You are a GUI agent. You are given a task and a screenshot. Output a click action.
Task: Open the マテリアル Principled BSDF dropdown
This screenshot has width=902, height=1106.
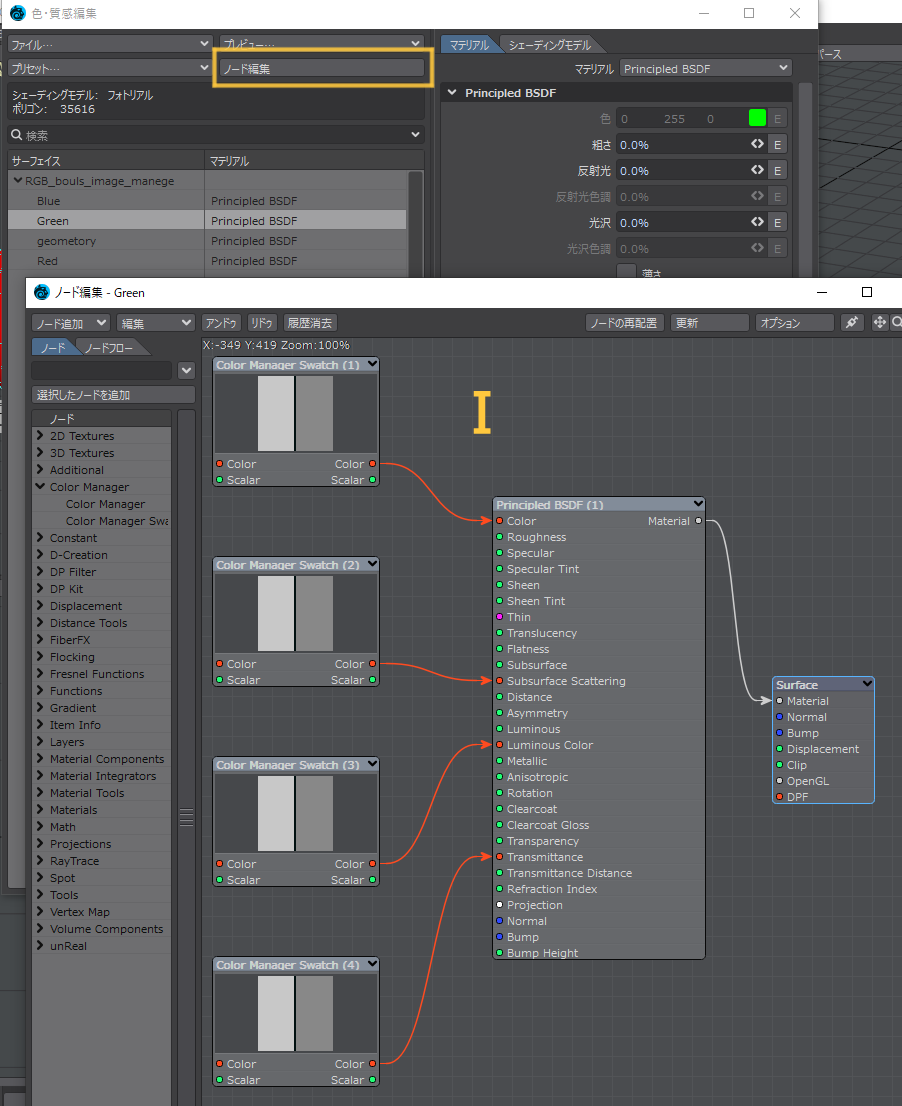[x=705, y=68]
